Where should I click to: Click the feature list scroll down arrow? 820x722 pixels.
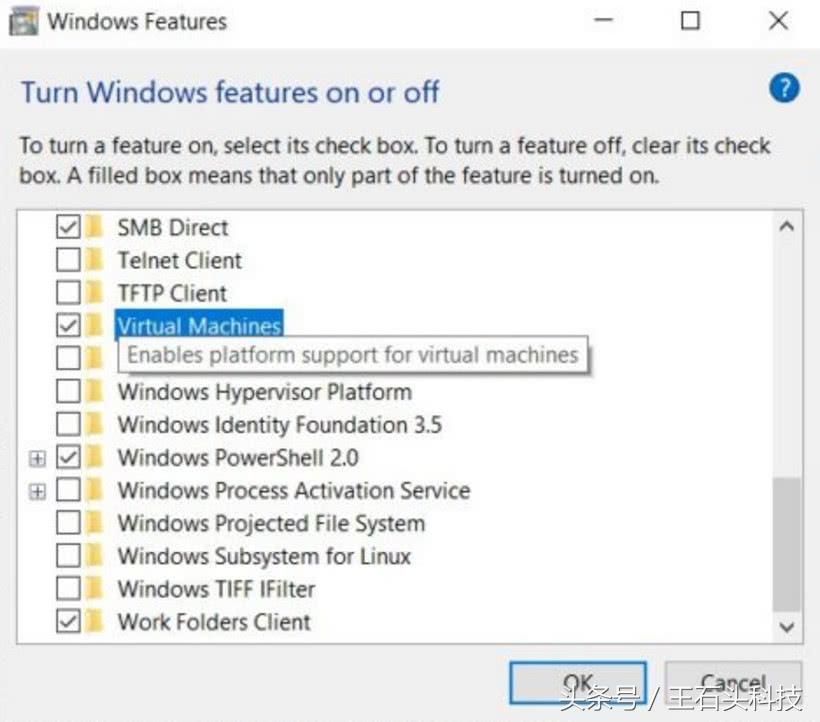point(787,626)
